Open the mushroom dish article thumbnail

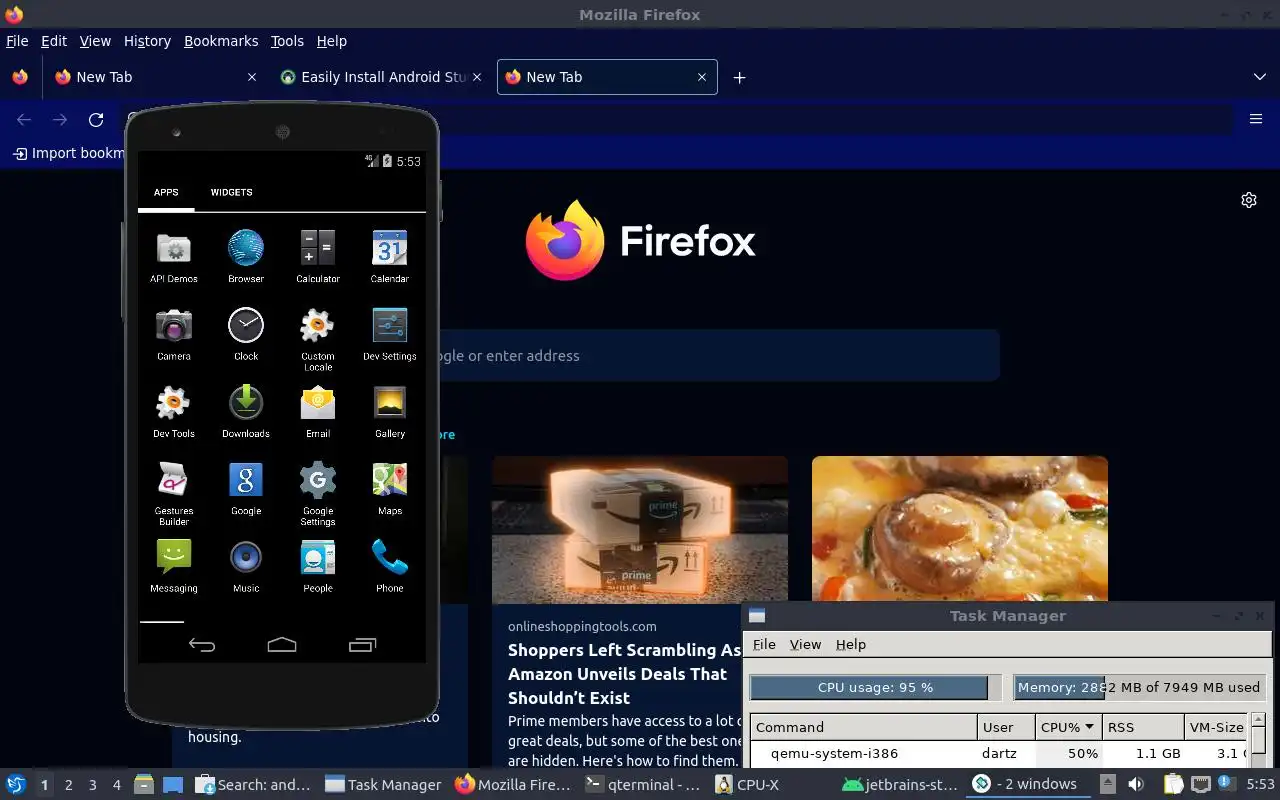[x=960, y=528]
